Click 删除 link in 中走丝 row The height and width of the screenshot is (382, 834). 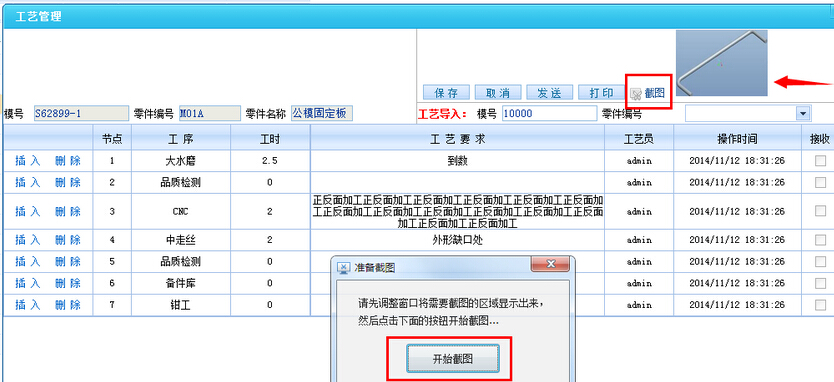(68, 240)
